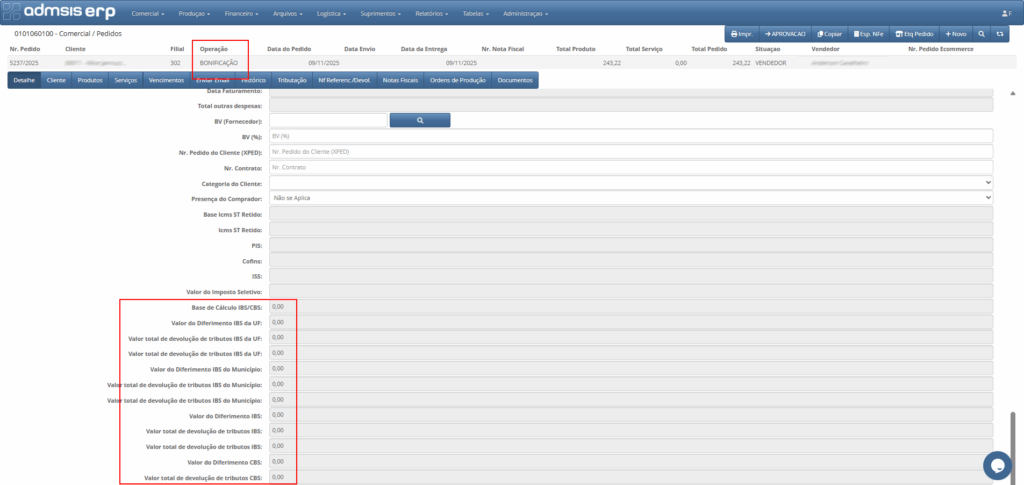This screenshot has width=1024, height=485.
Task: Open Etq Pedido label button
Action: (914, 33)
